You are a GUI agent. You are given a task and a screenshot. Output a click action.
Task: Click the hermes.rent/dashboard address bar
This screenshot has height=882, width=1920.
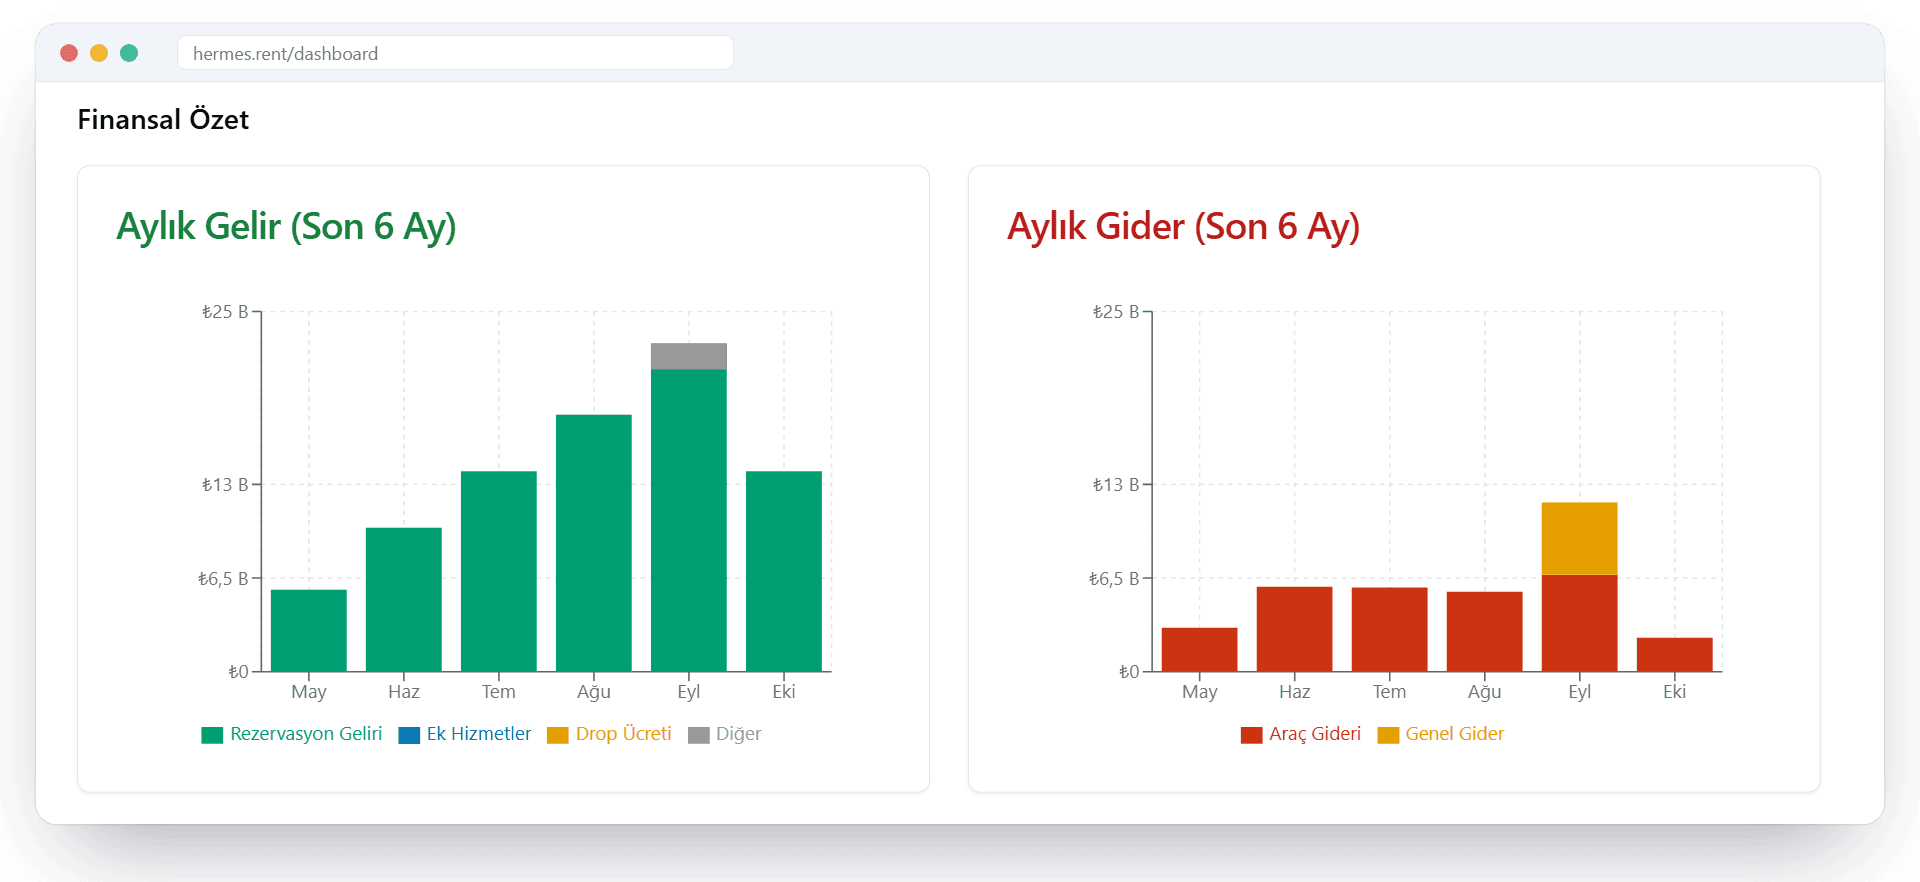coord(455,53)
